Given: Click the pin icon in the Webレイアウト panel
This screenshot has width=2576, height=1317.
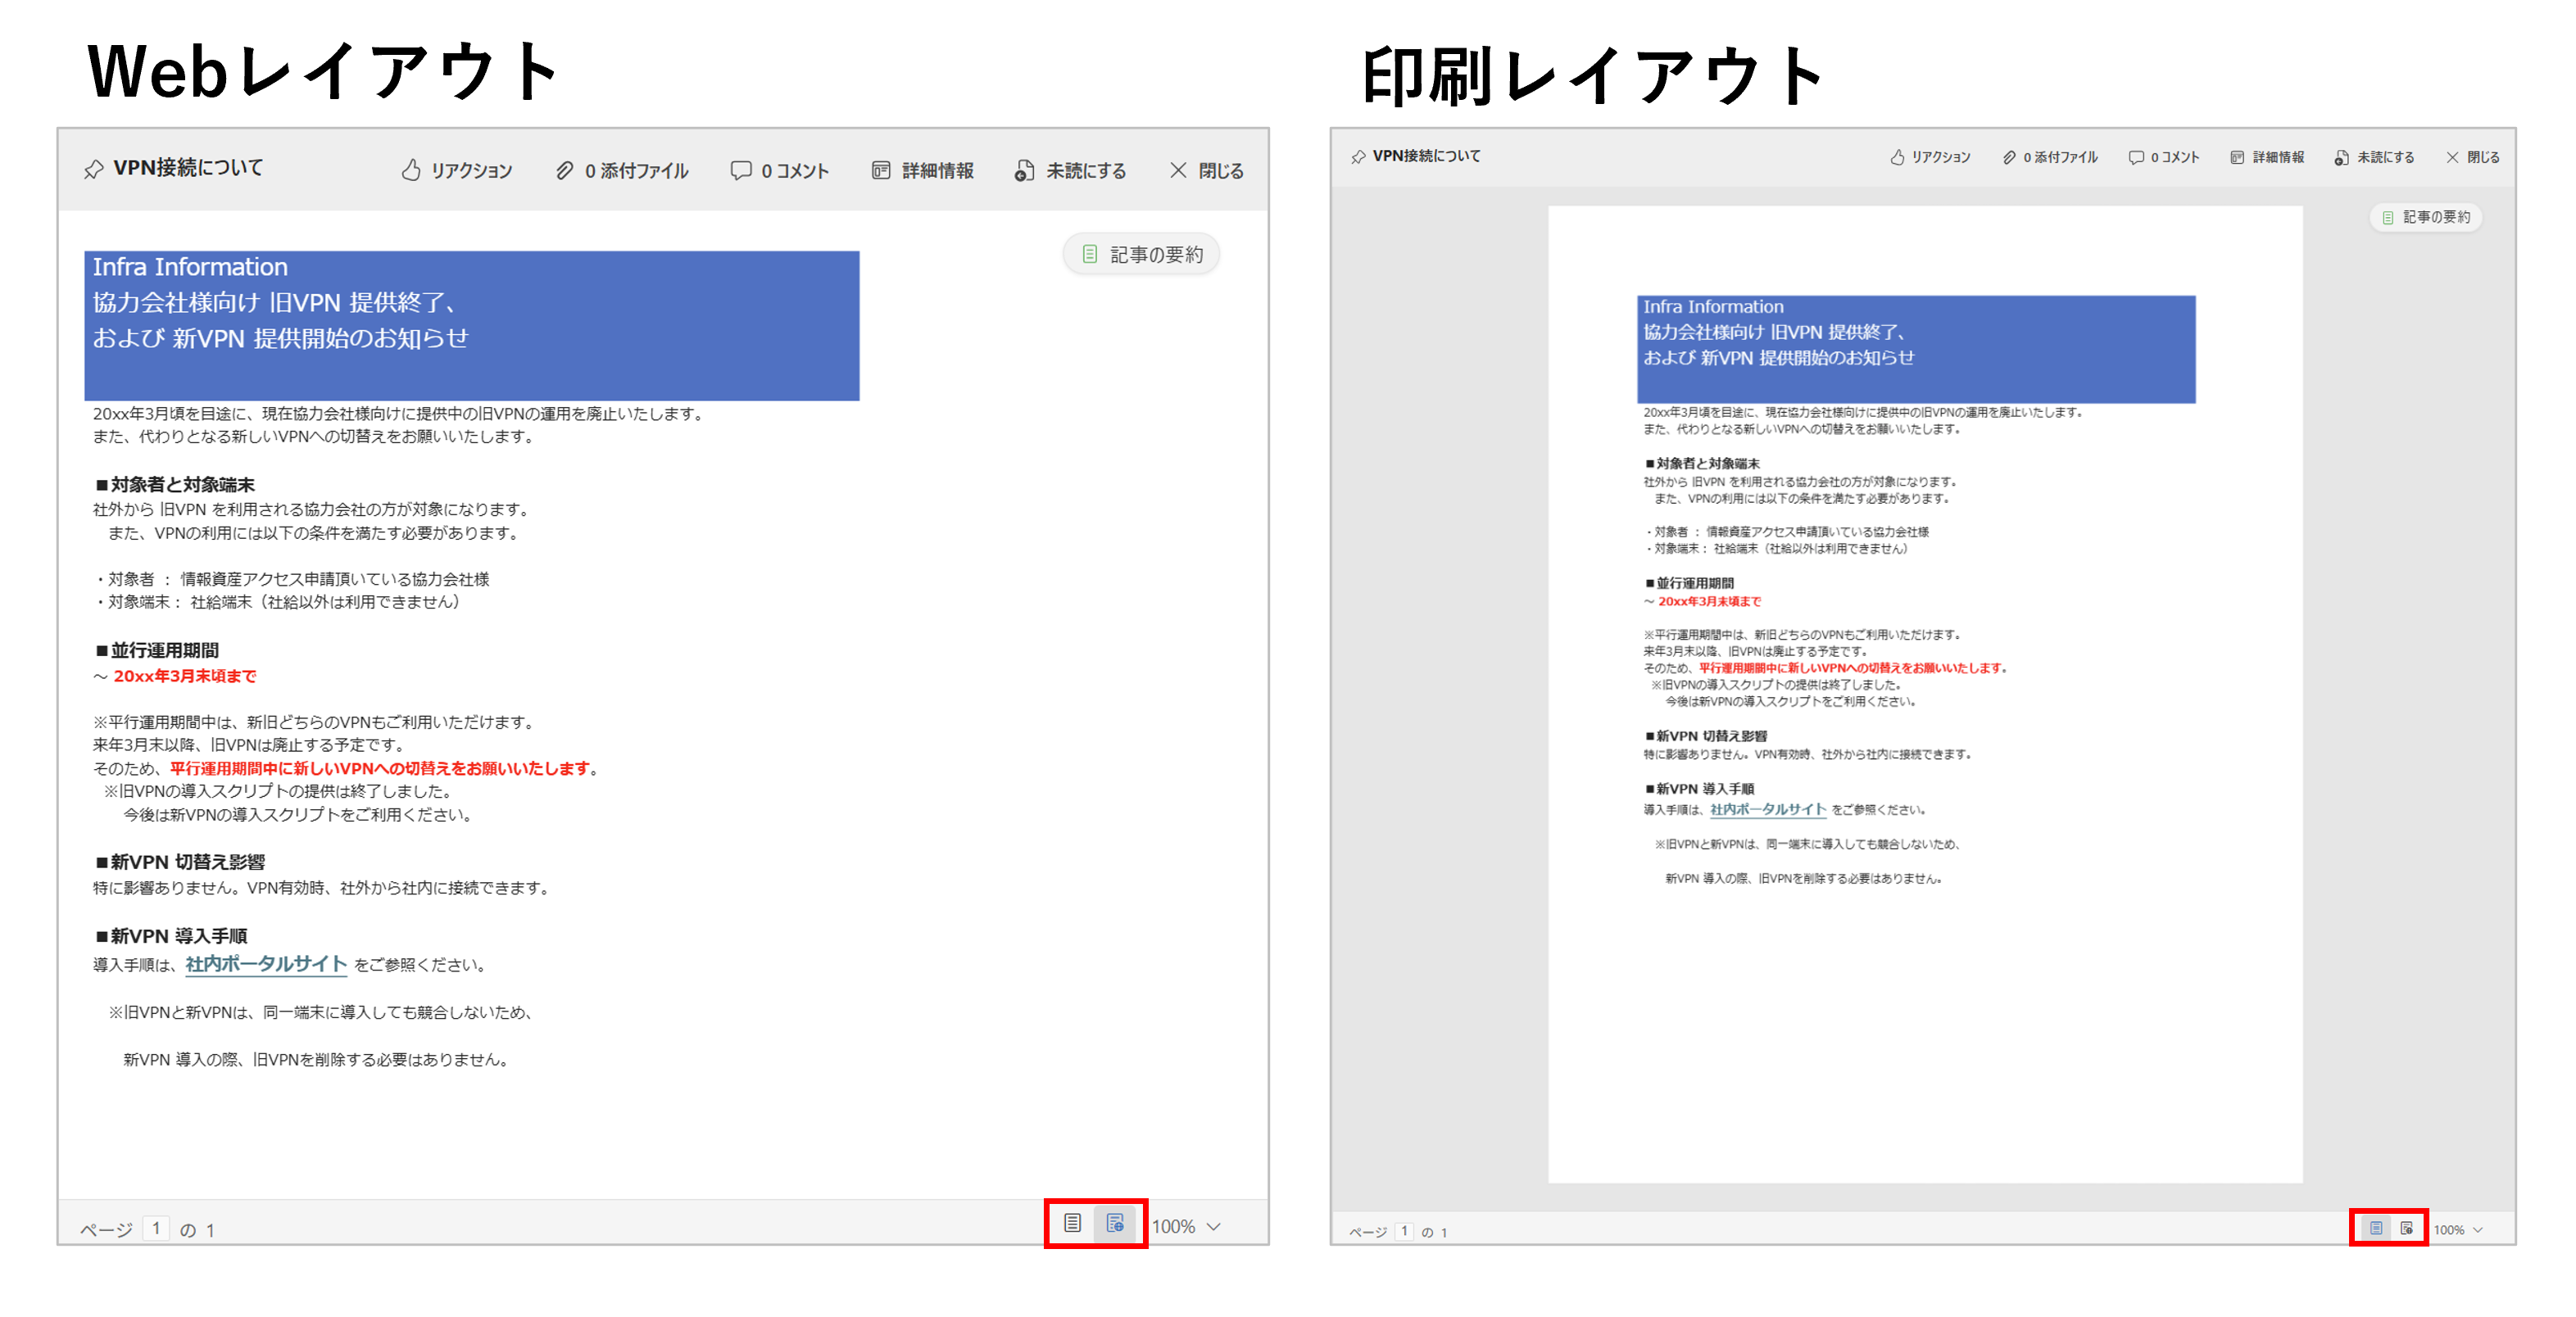Looking at the screenshot, I should [94, 169].
